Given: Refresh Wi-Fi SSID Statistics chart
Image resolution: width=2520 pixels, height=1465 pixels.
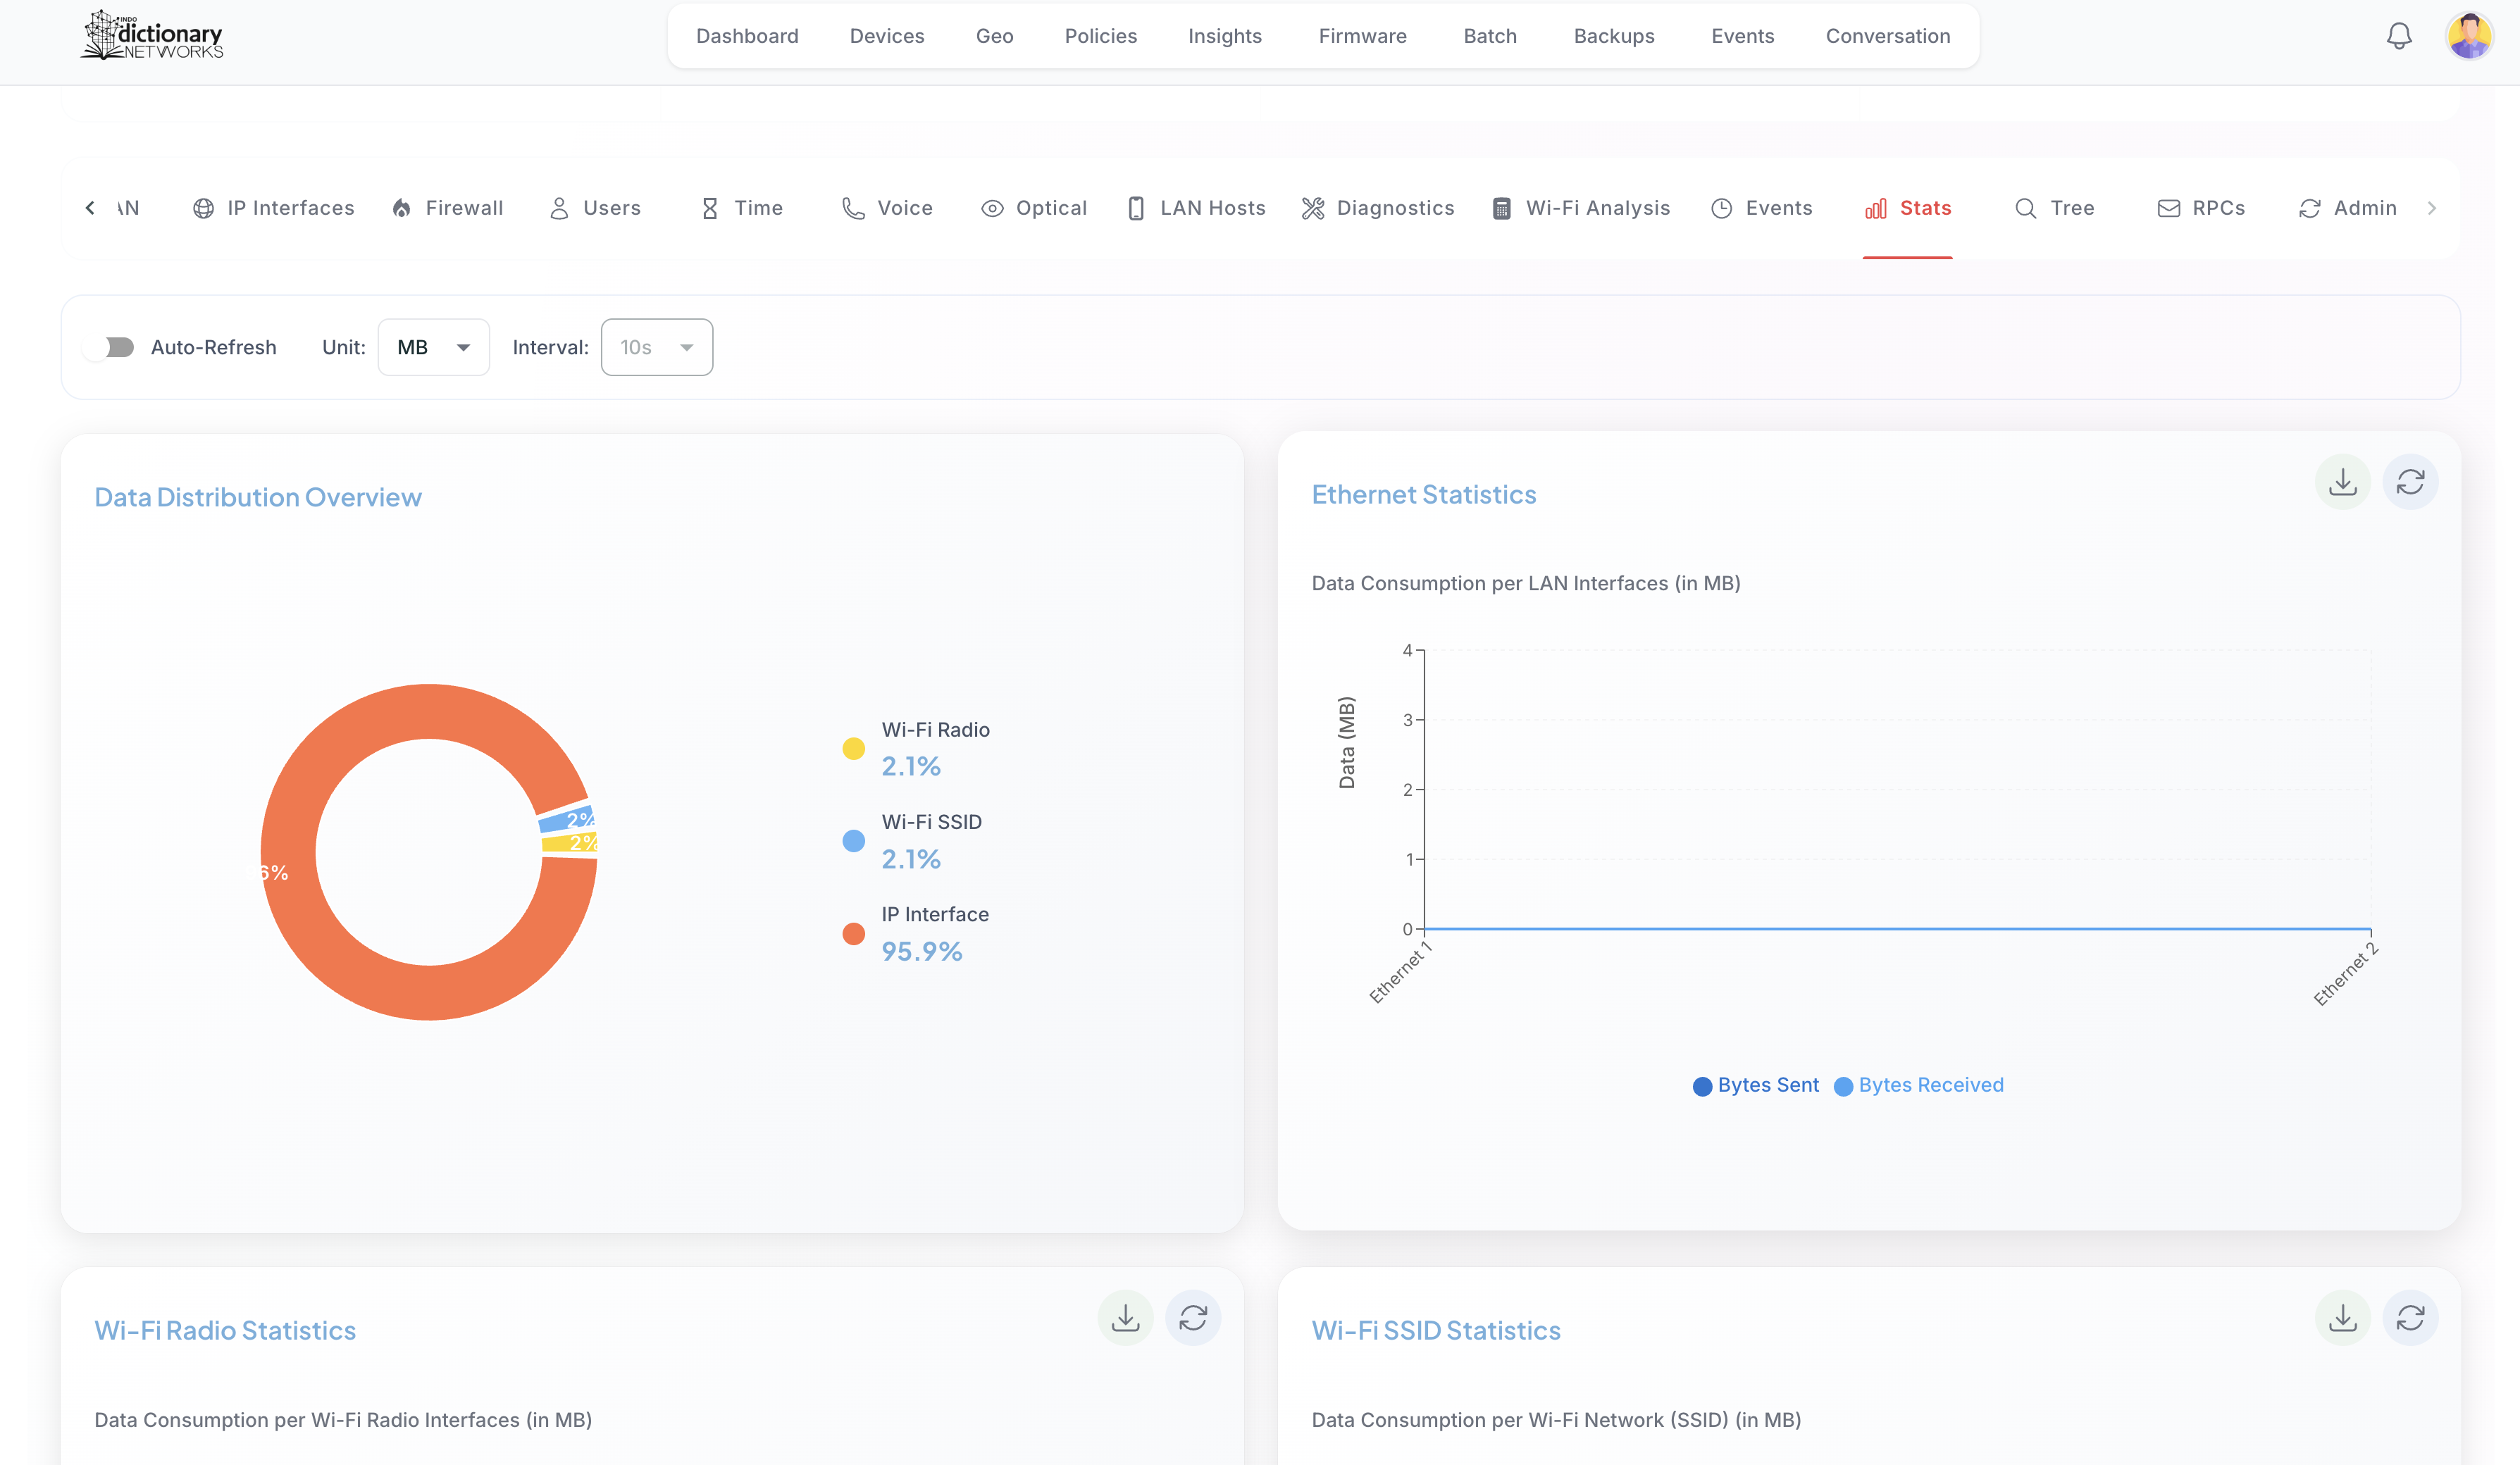Looking at the screenshot, I should coord(2410,1318).
